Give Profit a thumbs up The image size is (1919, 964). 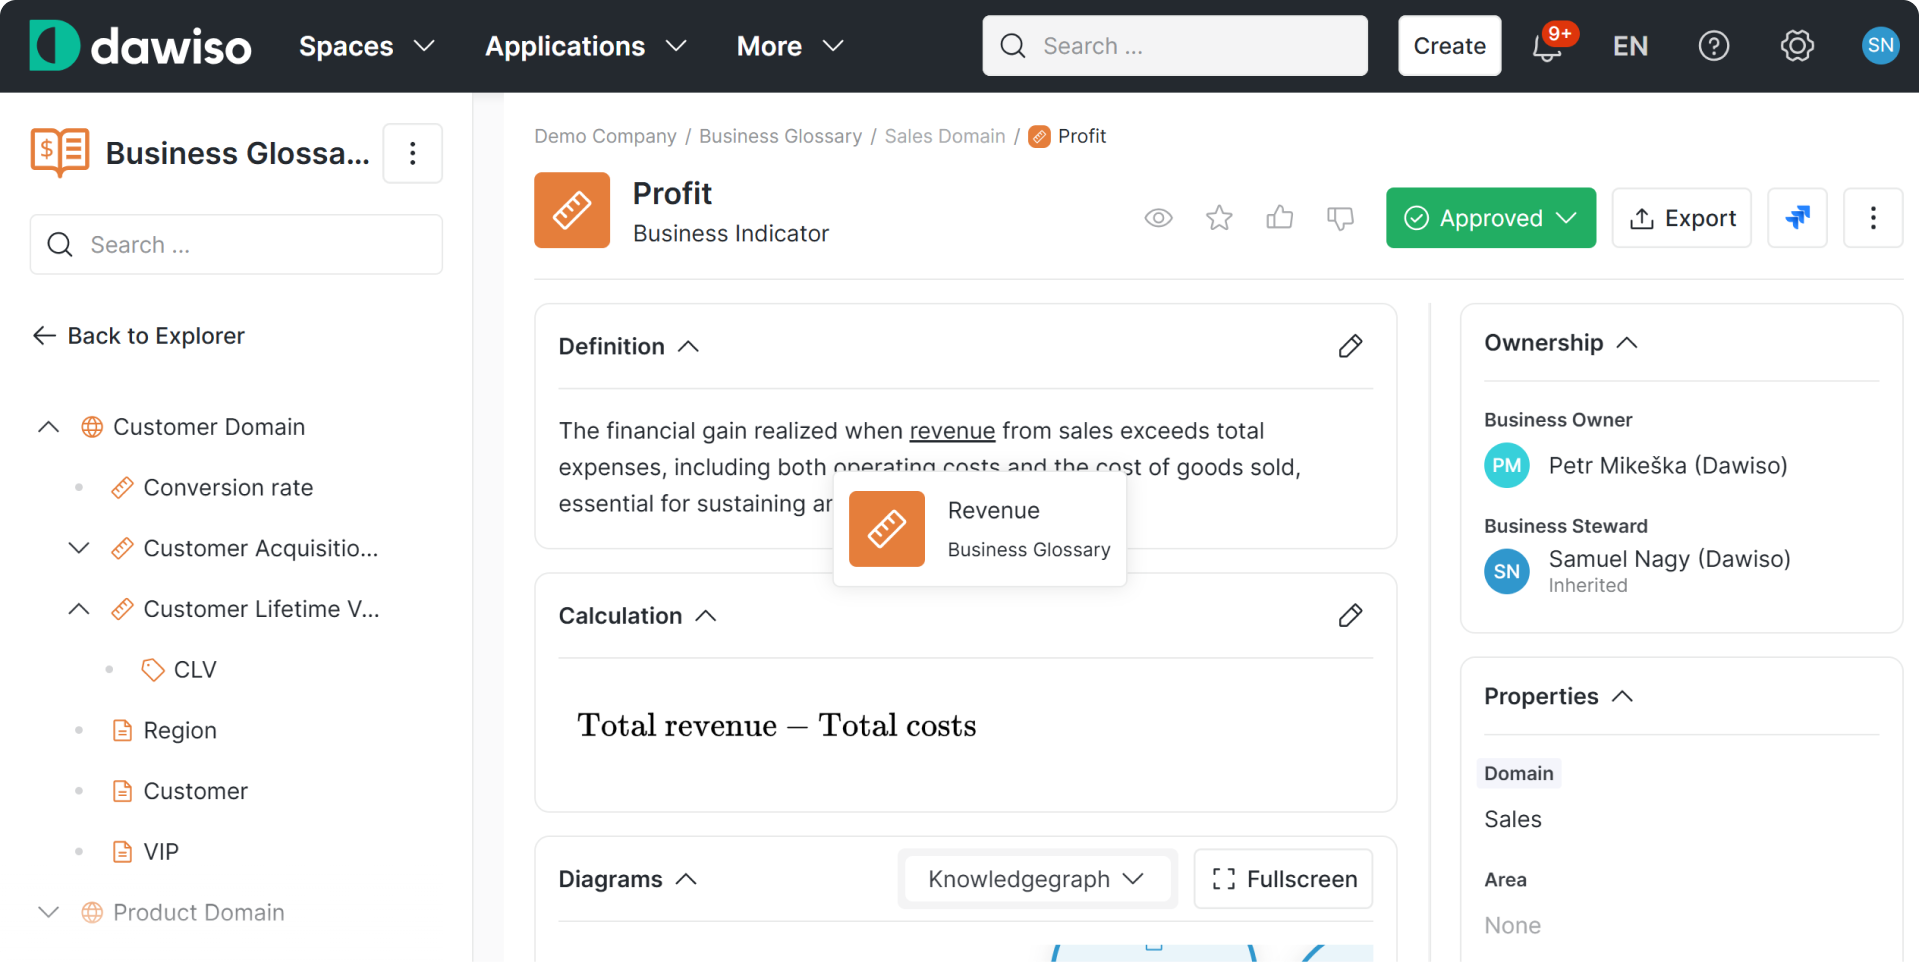pos(1280,218)
